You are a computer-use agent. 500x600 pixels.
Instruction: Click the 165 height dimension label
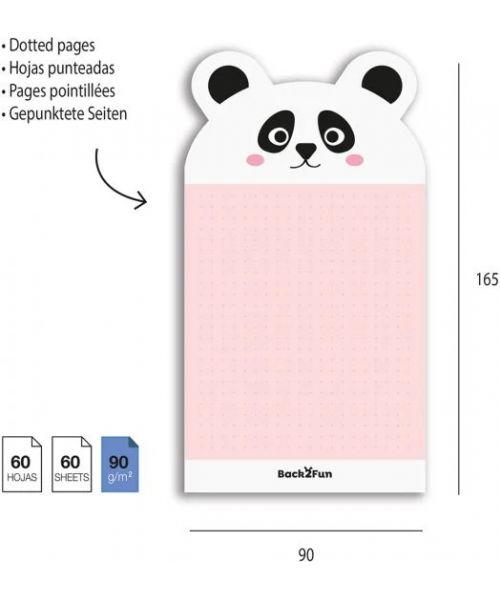coord(487,279)
